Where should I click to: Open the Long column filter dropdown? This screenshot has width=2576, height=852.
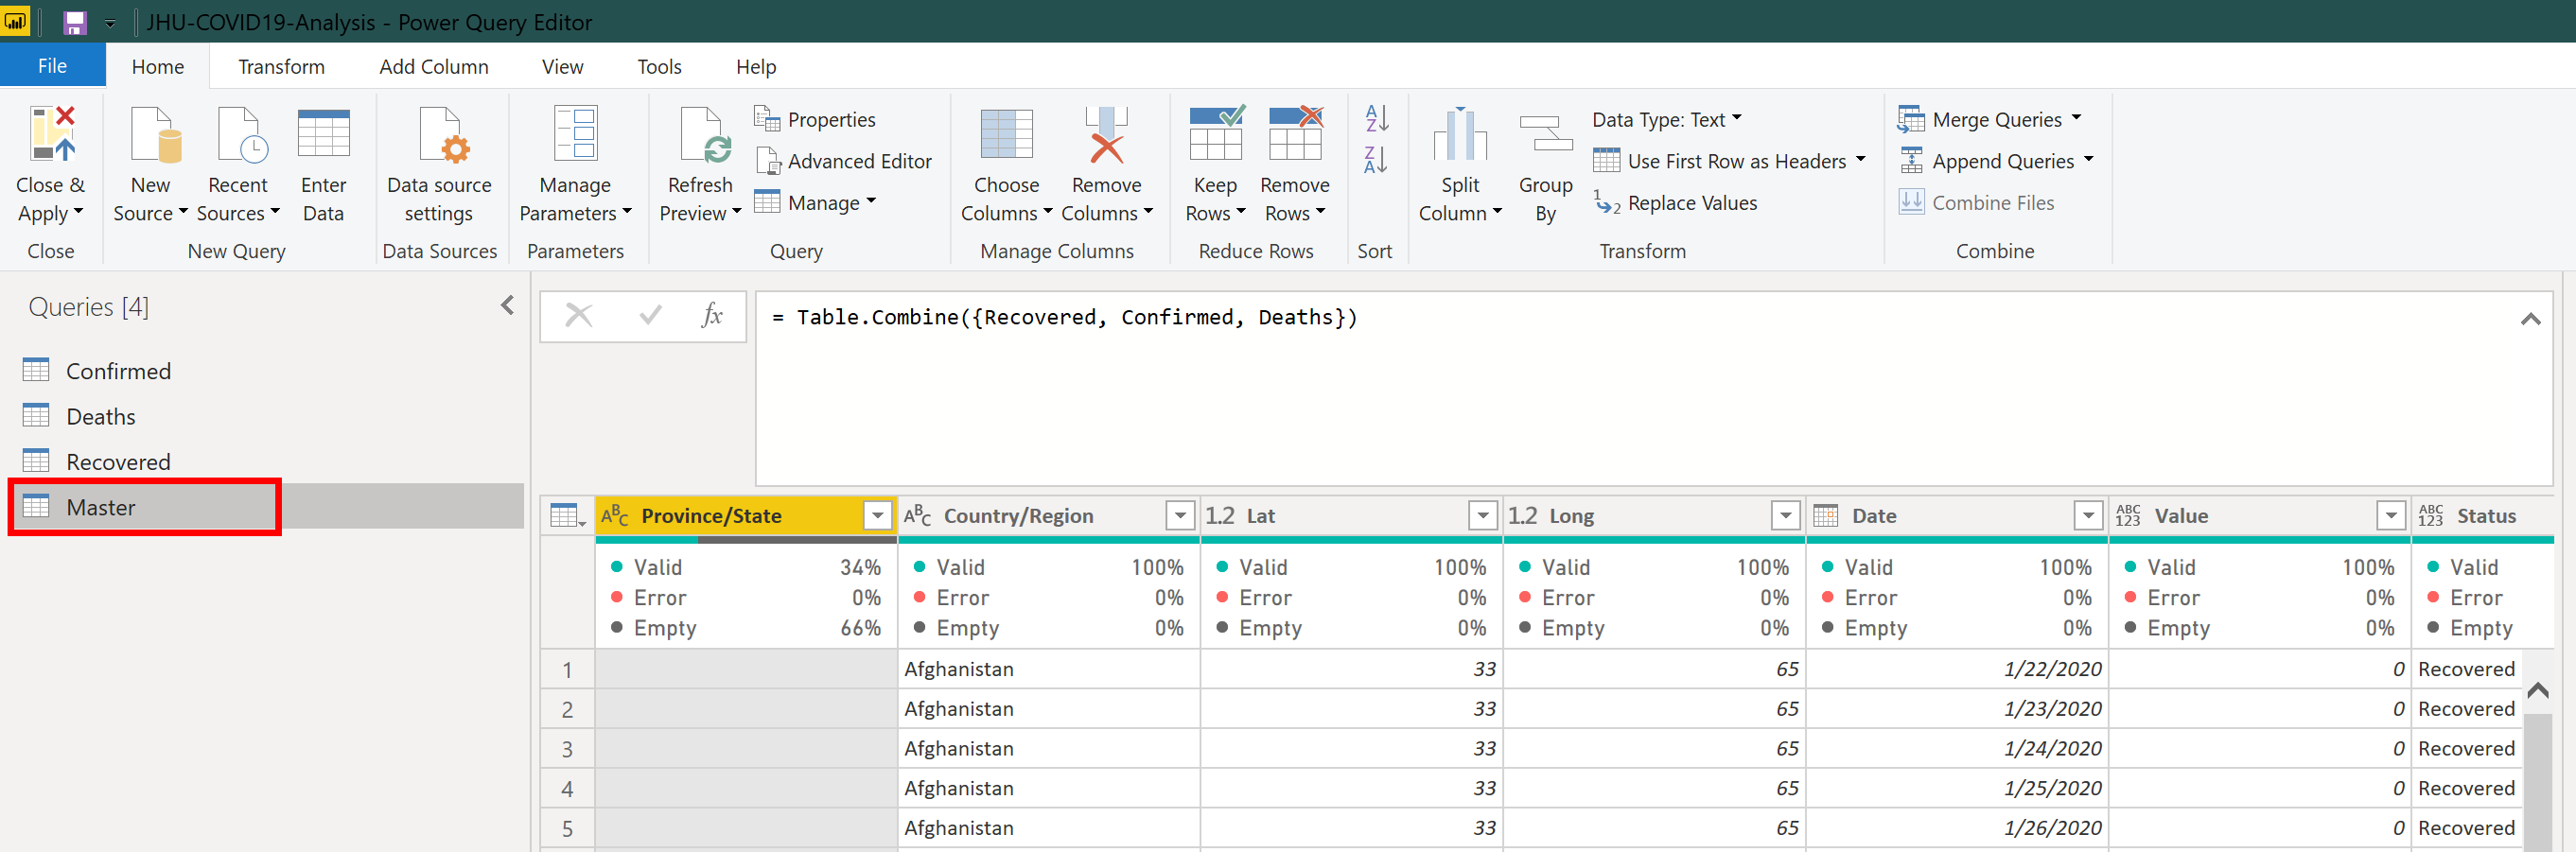(1786, 516)
